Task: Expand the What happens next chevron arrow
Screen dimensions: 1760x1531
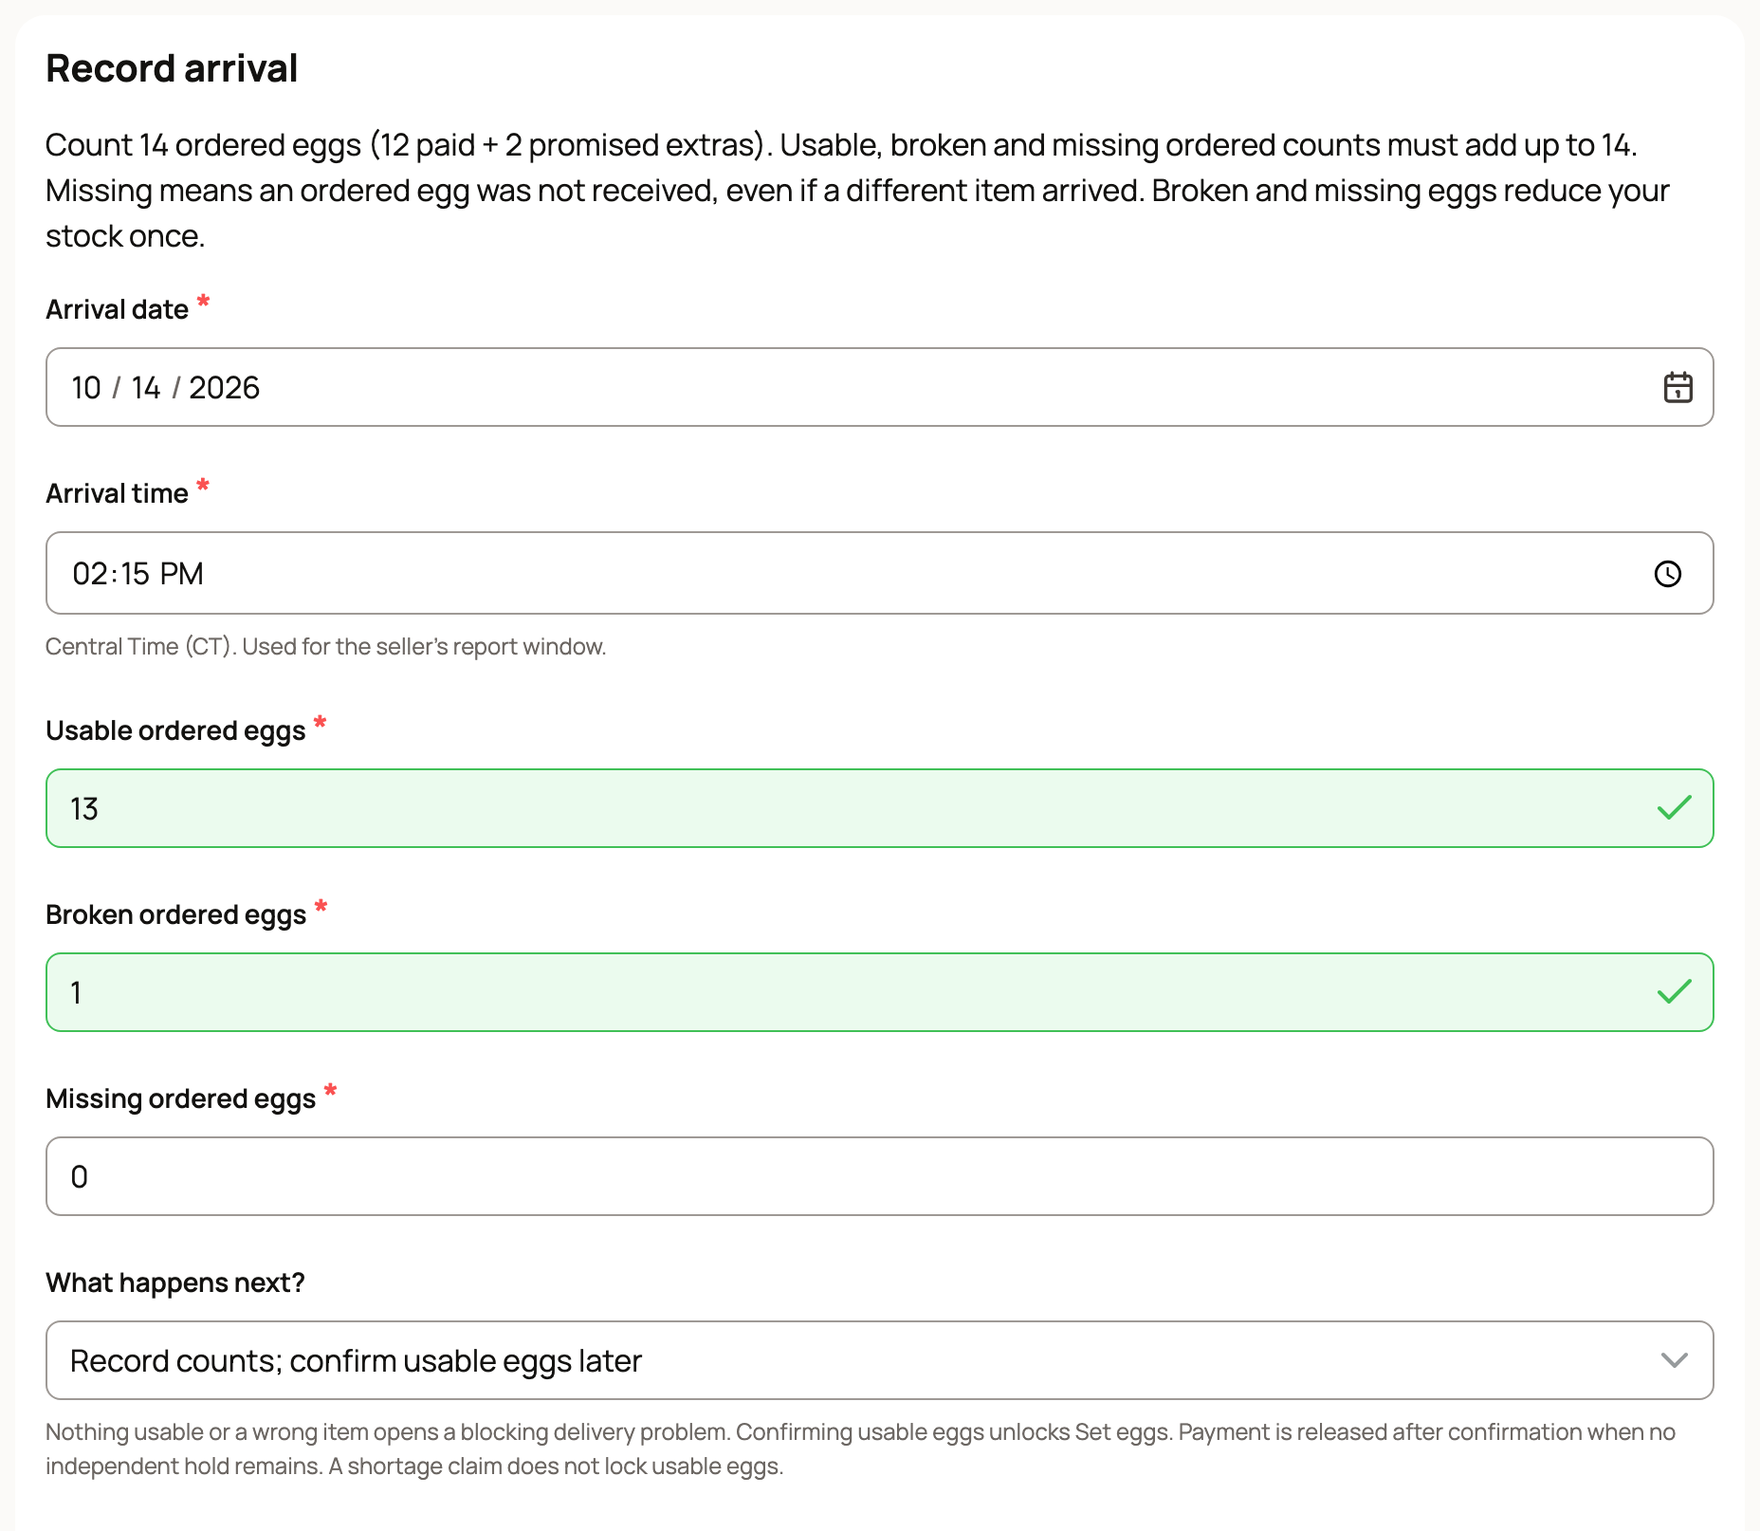Action: click(1674, 1360)
